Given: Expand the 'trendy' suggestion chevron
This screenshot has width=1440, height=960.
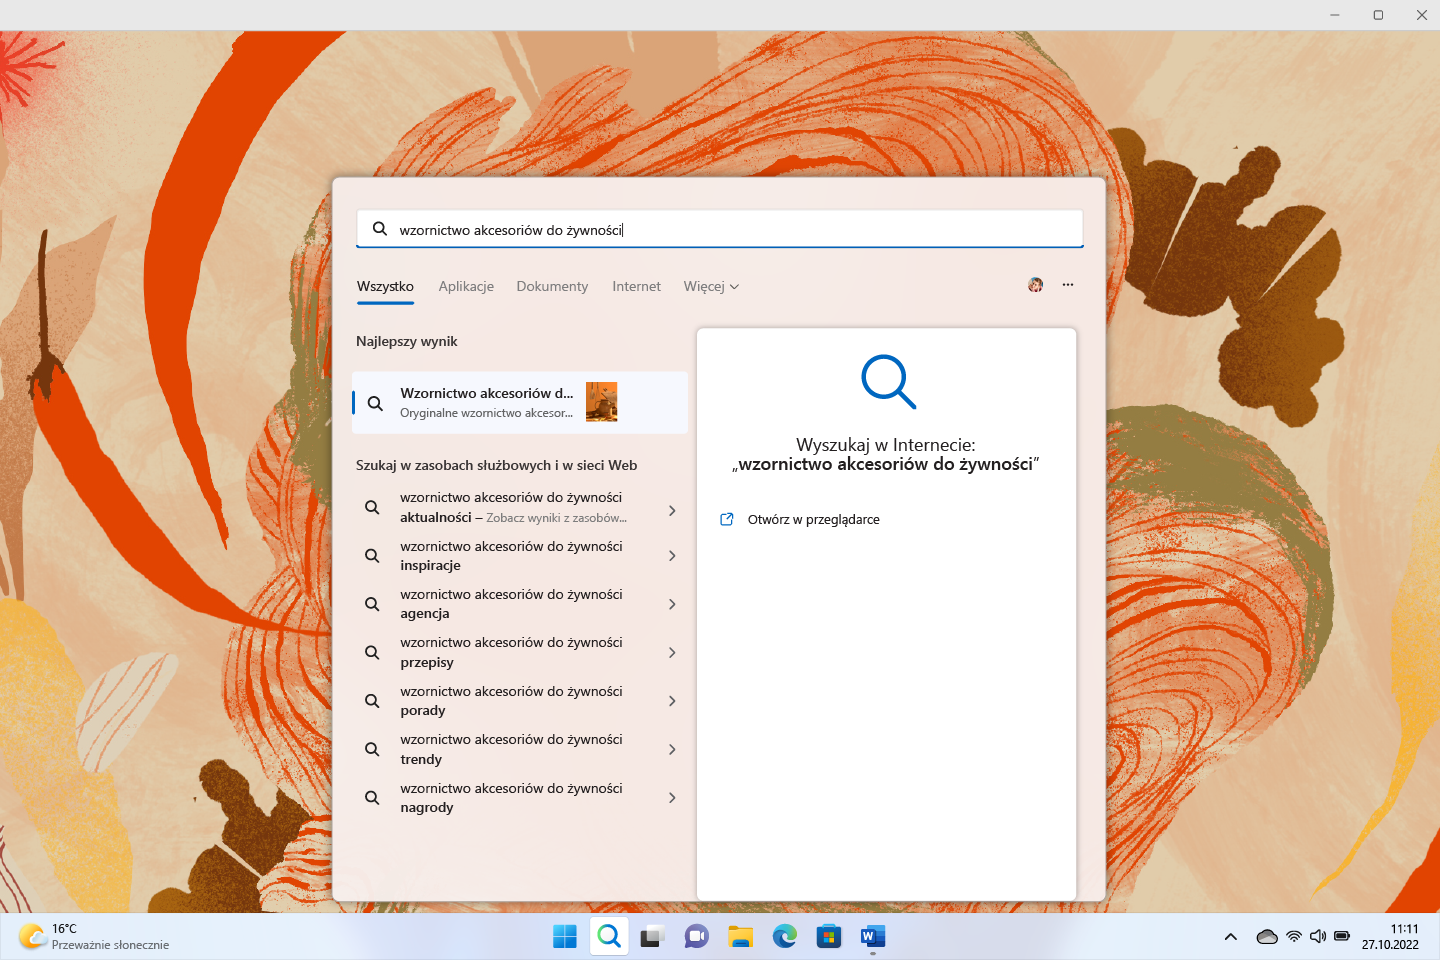Looking at the screenshot, I should [x=672, y=750].
